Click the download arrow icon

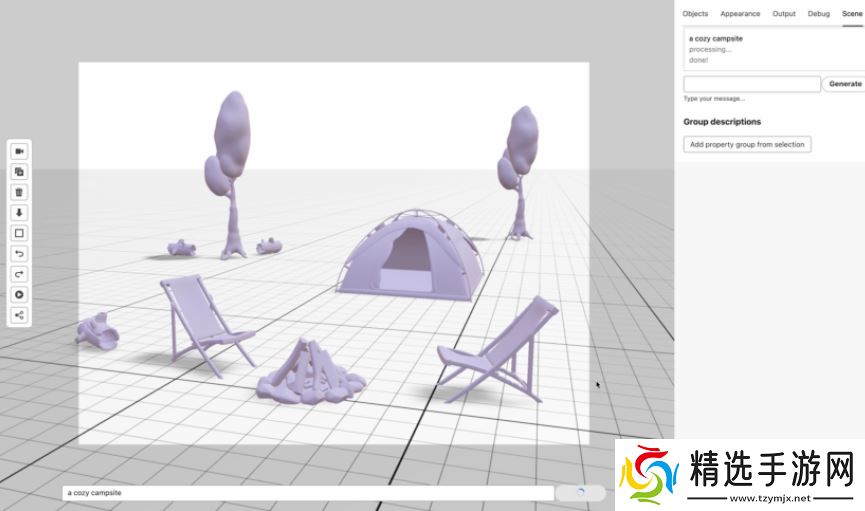pyautogui.click(x=19, y=213)
